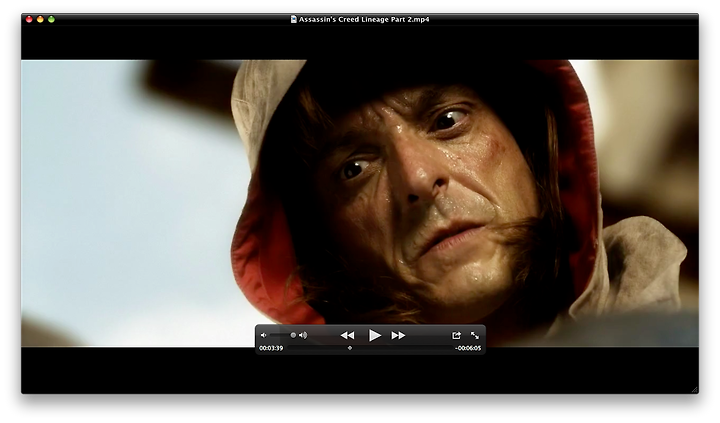Click the elapsed time 00:03:39

[x=271, y=348]
